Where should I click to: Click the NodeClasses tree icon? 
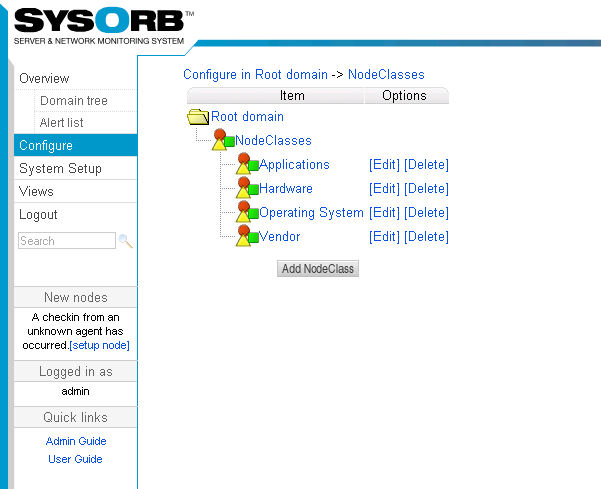[x=223, y=139]
